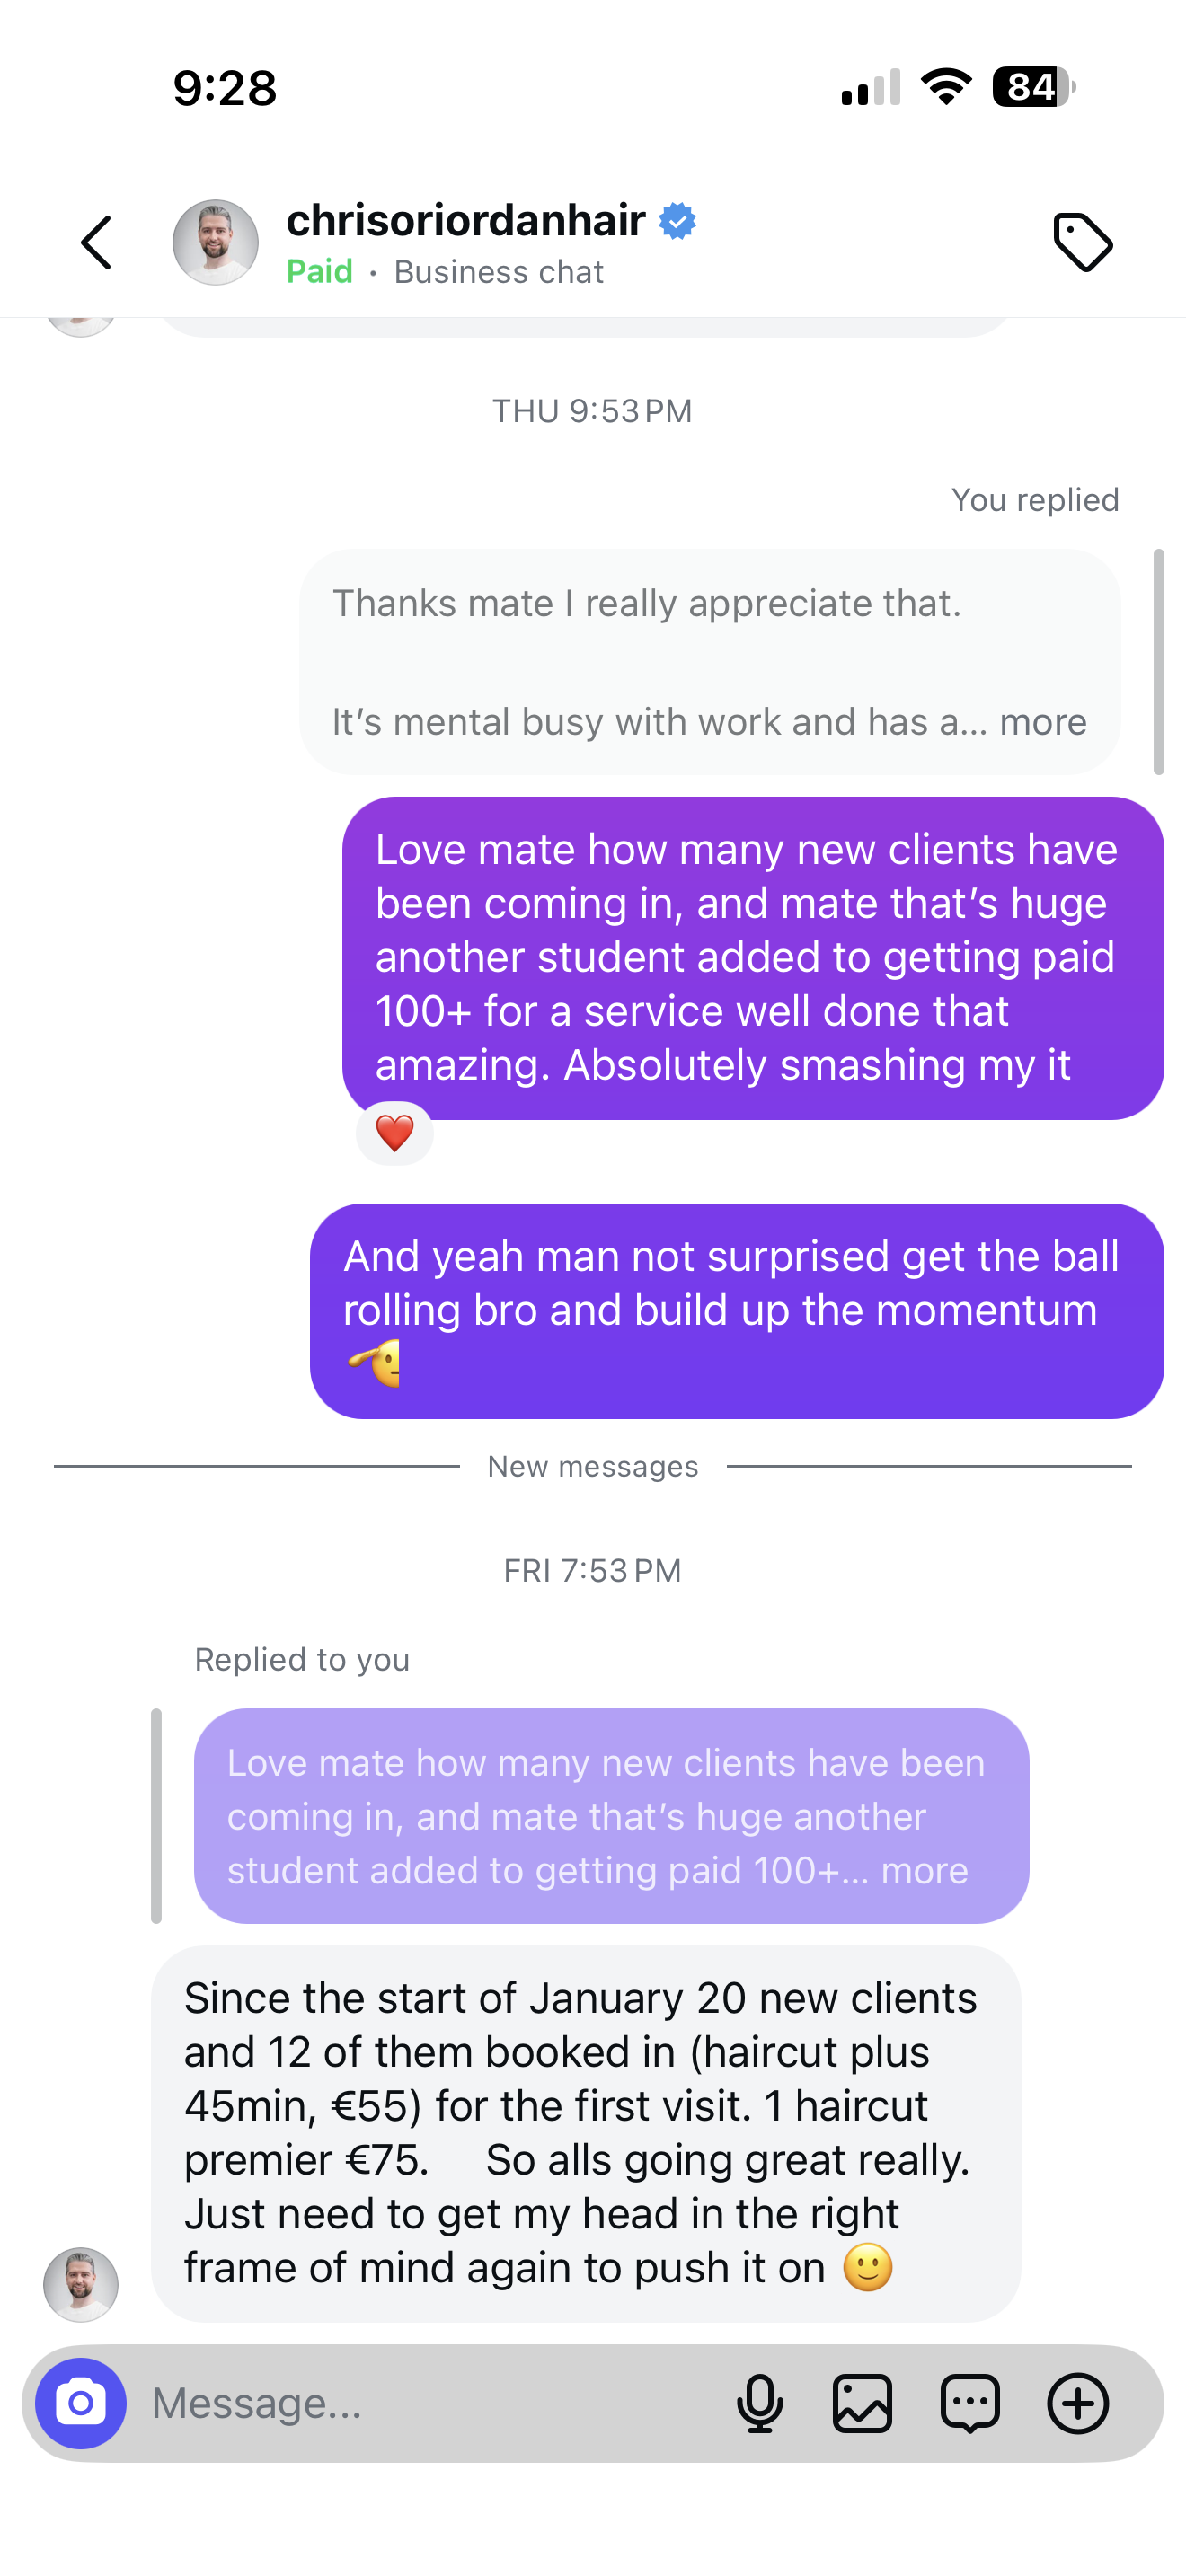Open the camera button in message bar
The image size is (1186, 2576).
(x=81, y=2403)
